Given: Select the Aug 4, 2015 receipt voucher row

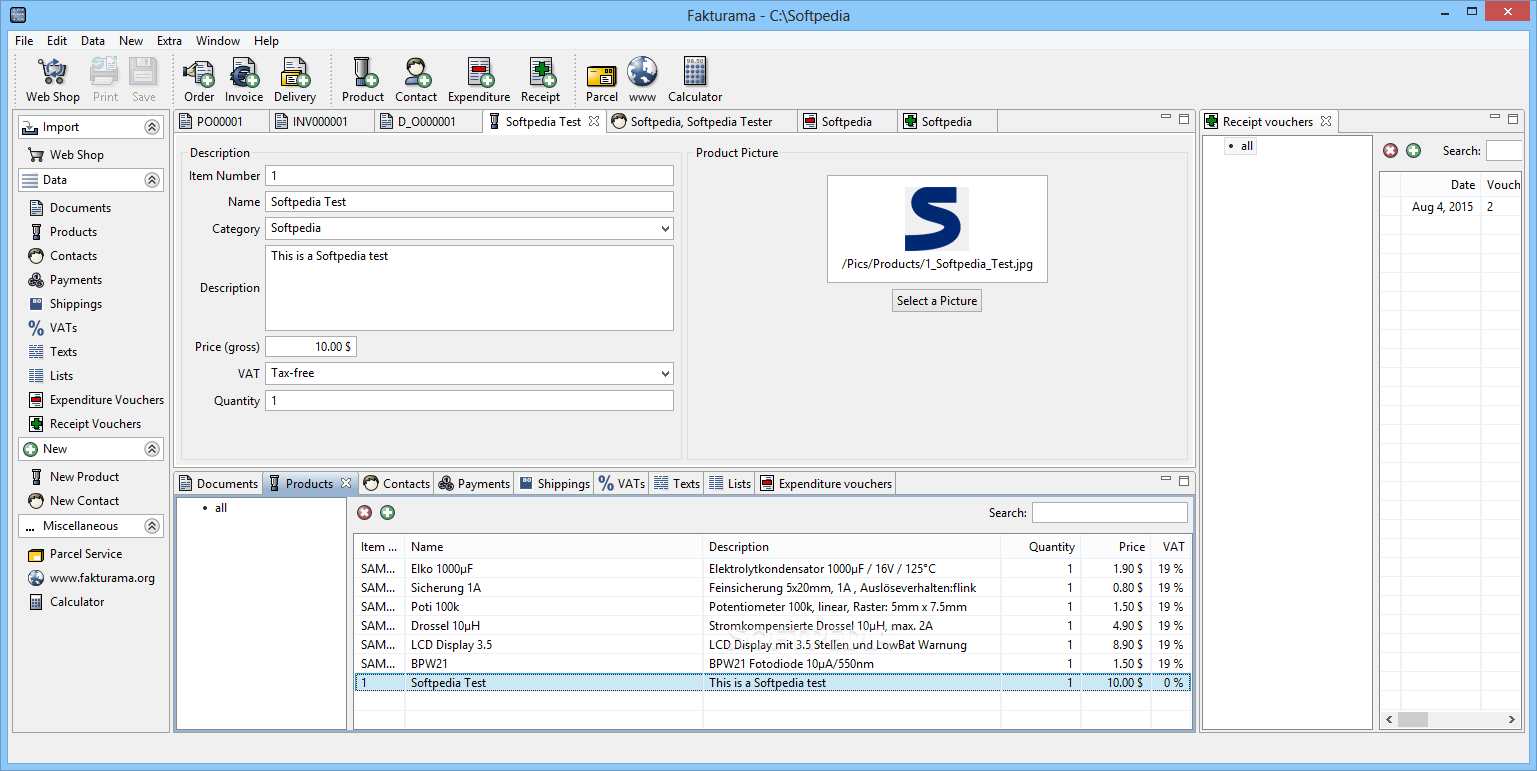Looking at the screenshot, I should coord(1451,207).
